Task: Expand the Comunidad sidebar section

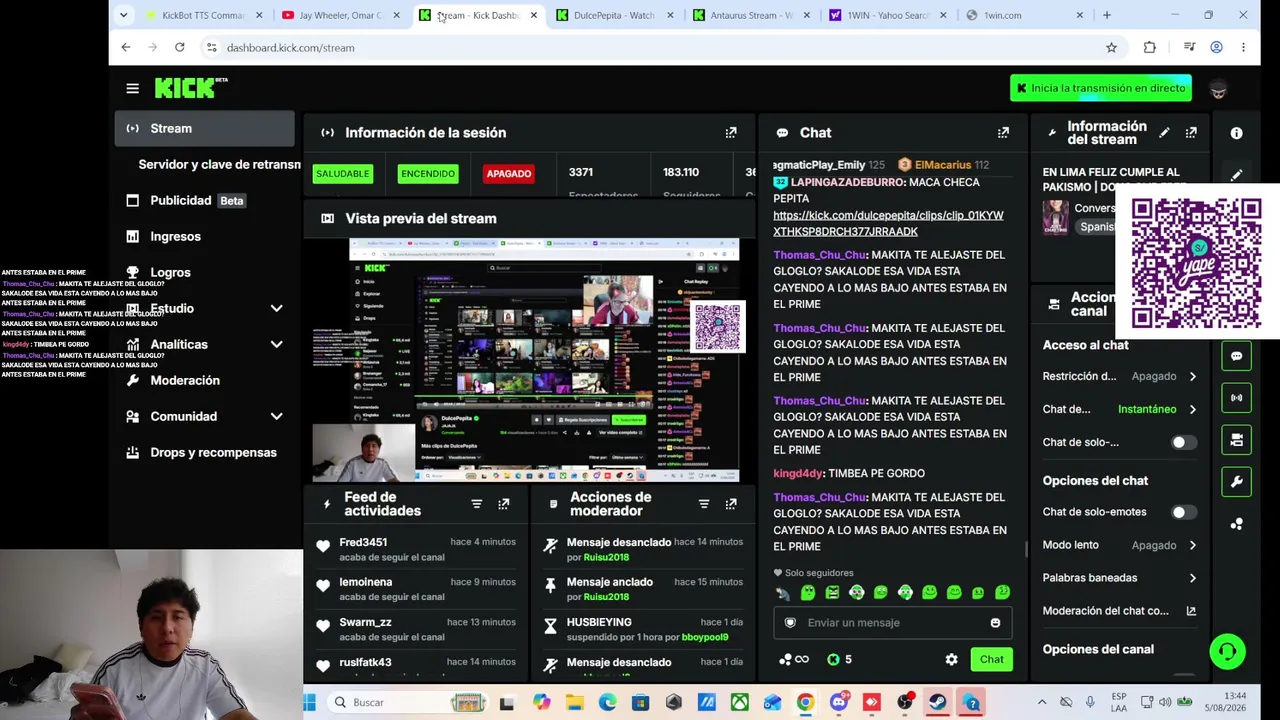Action: click(x=276, y=416)
